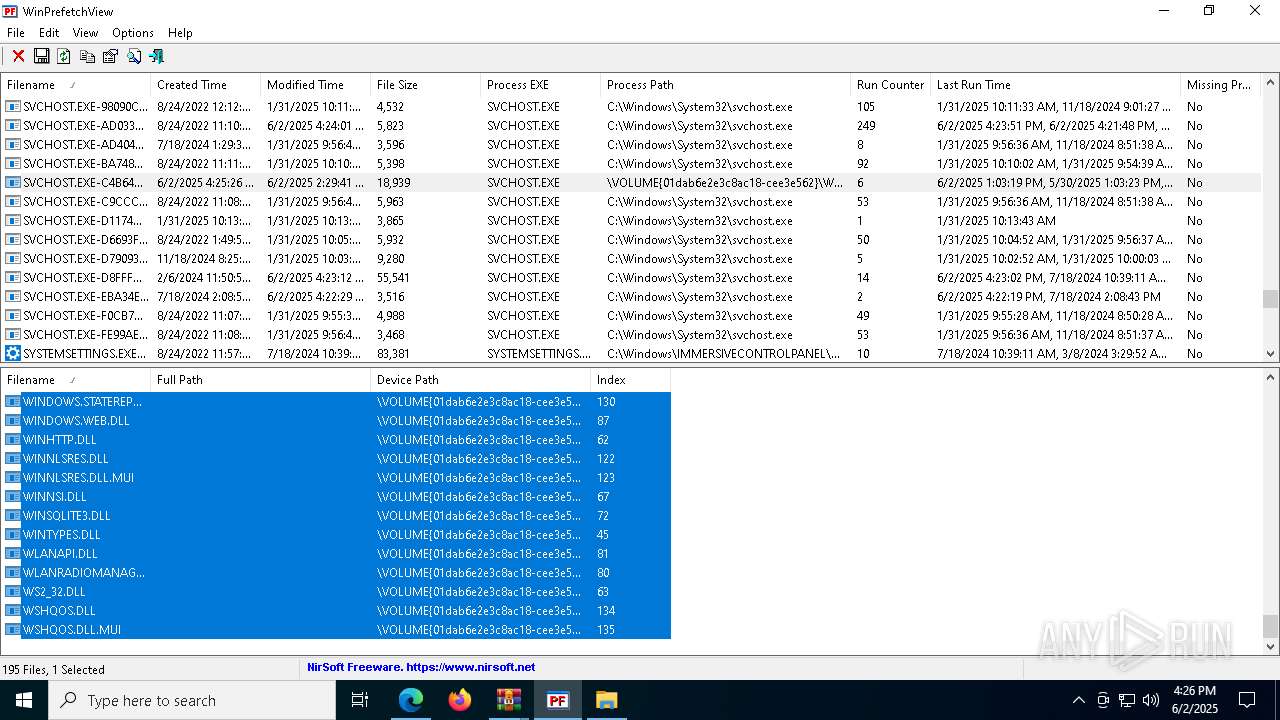Click the red X delete selected files icon
The width and height of the screenshot is (1280, 720).
18,57
